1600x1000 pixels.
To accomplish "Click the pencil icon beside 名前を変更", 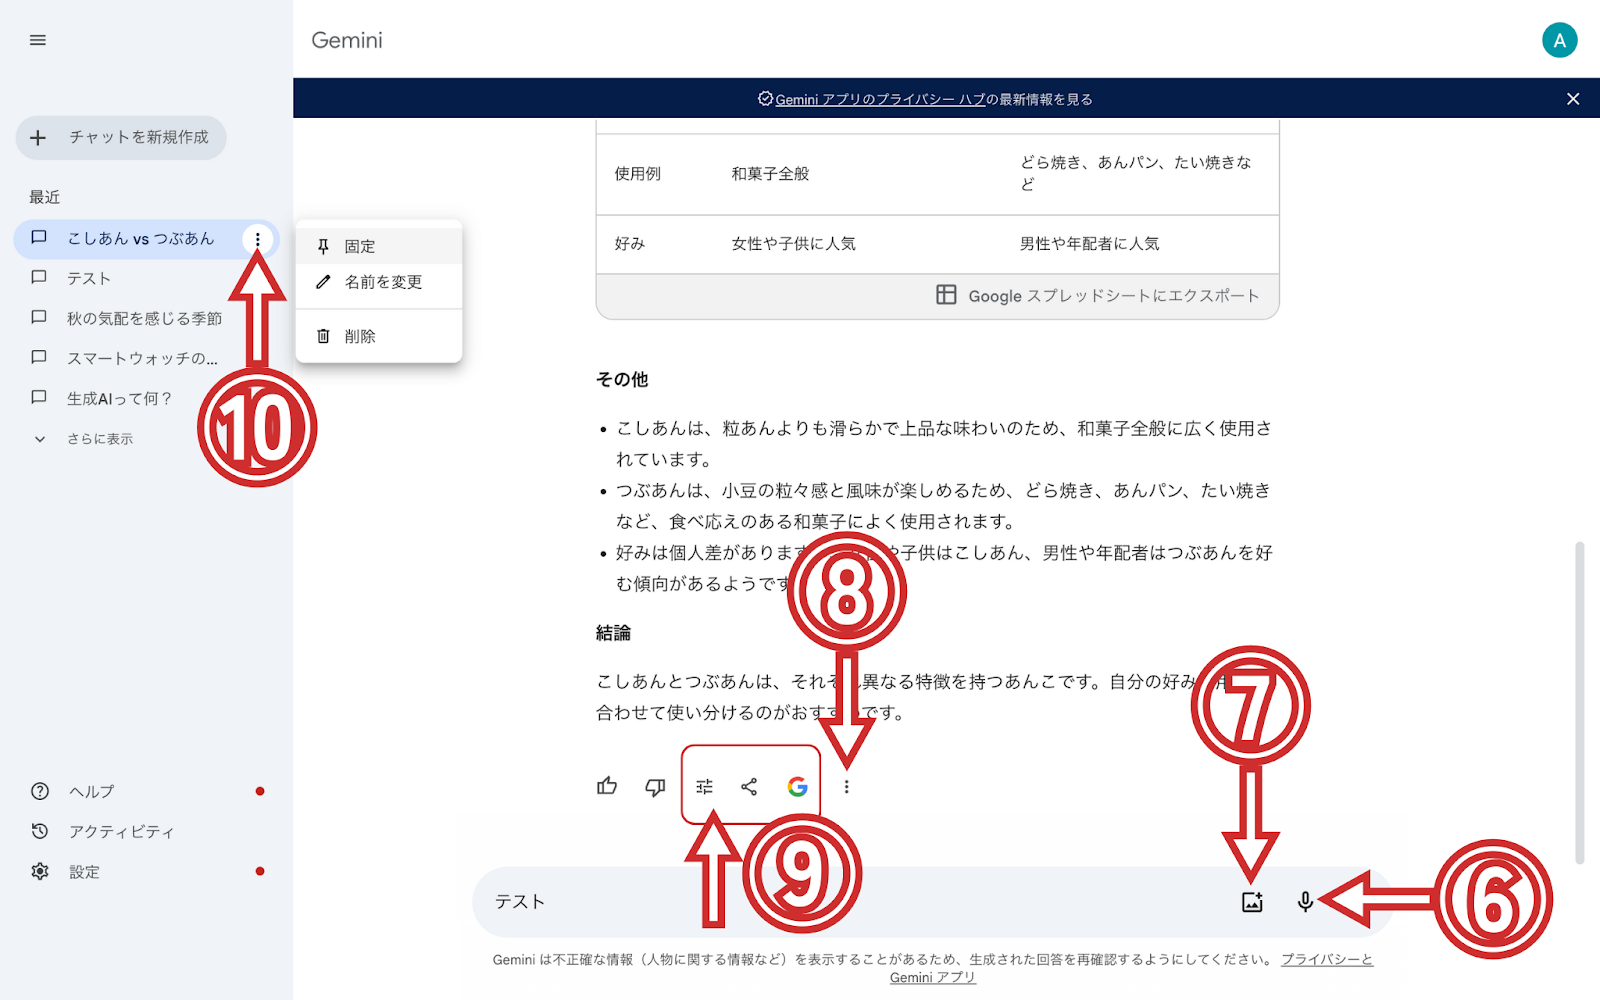I will (x=323, y=282).
